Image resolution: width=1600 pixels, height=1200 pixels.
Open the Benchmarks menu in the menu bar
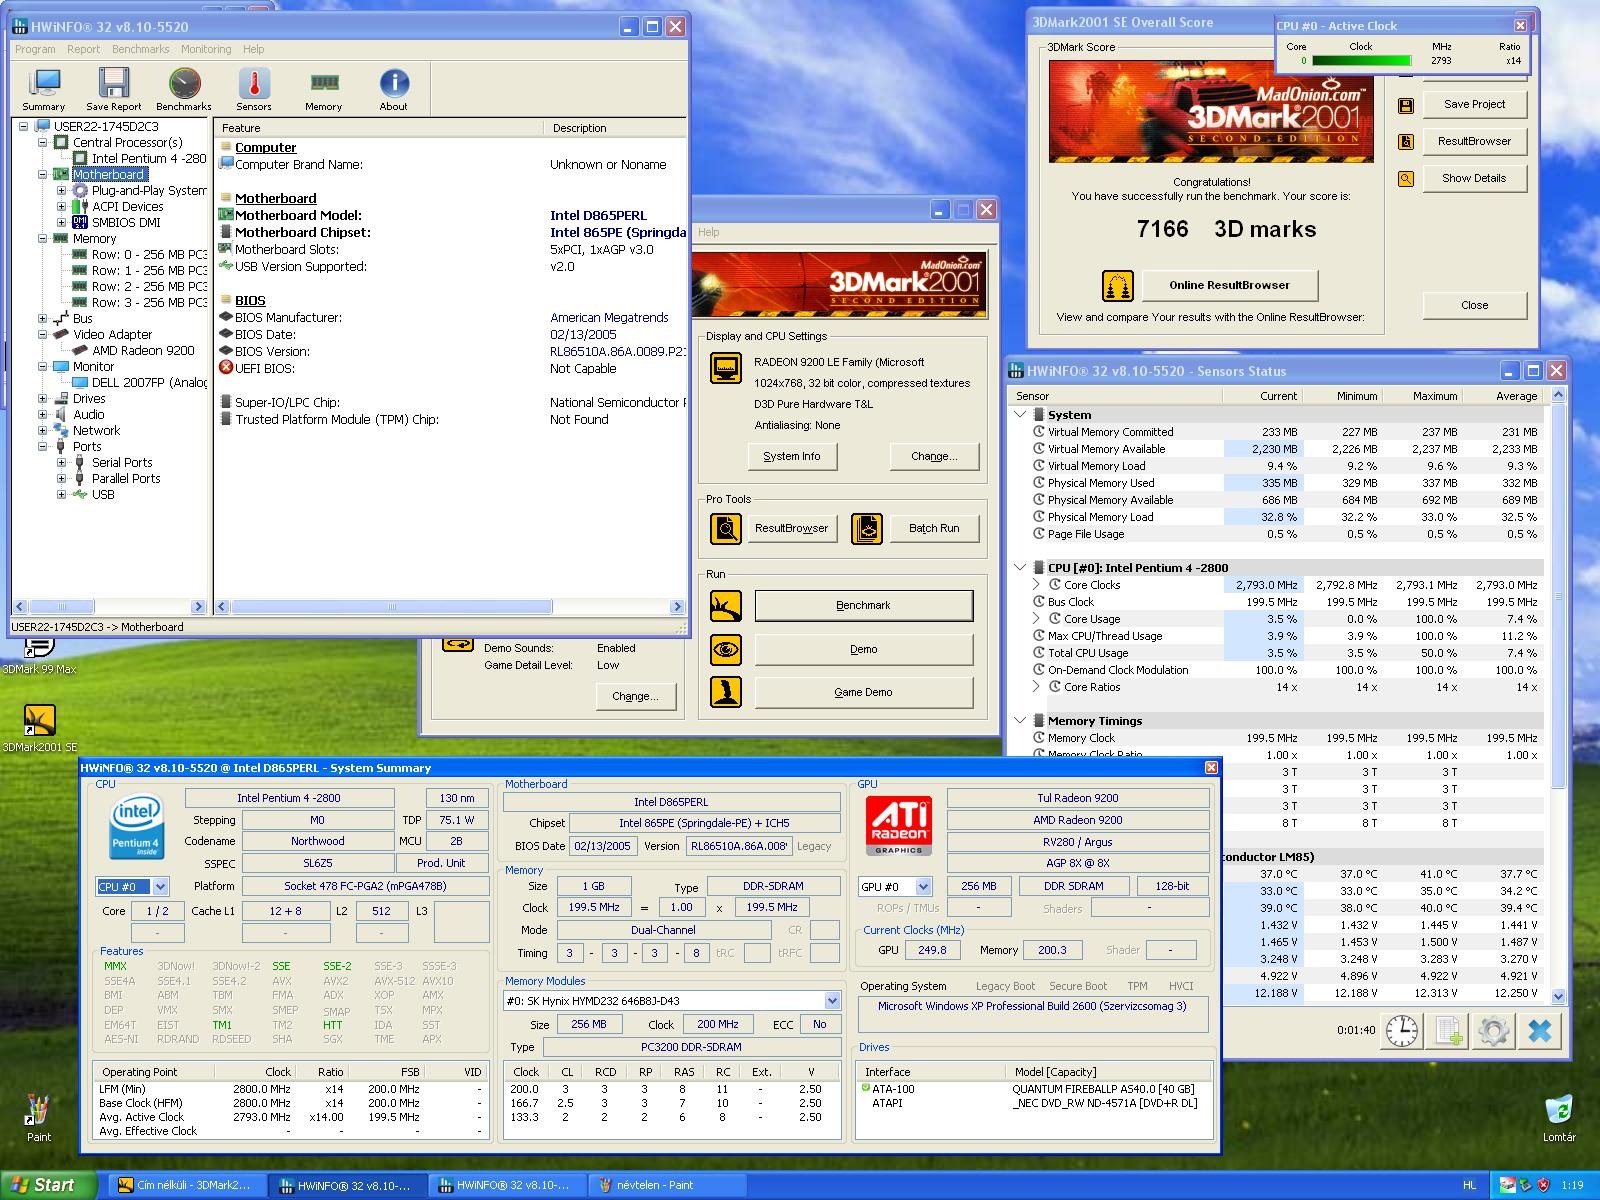pos(141,49)
